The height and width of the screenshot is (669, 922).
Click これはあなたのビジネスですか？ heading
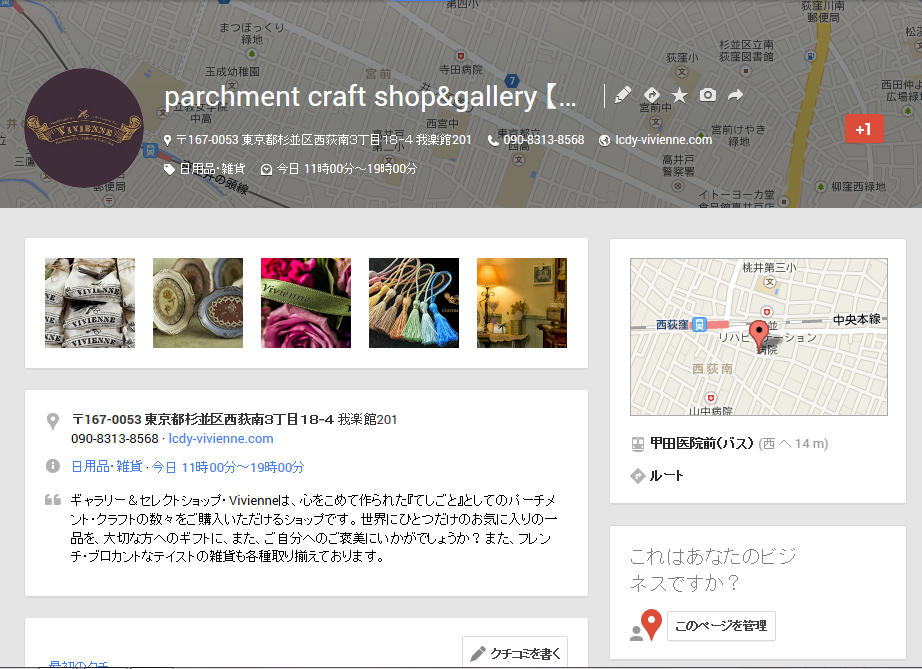point(713,569)
